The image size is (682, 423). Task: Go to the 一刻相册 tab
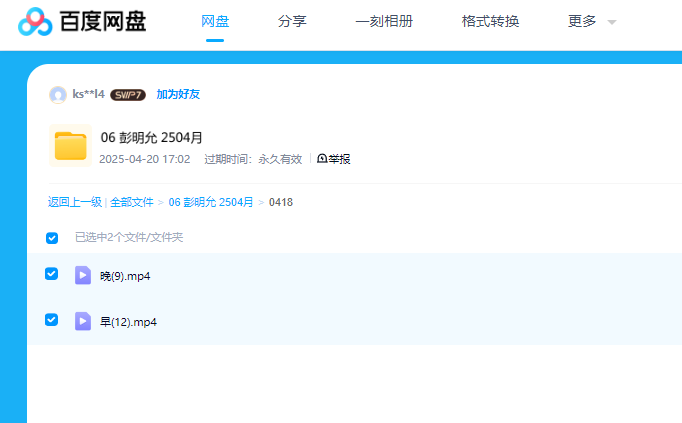(x=384, y=21)
